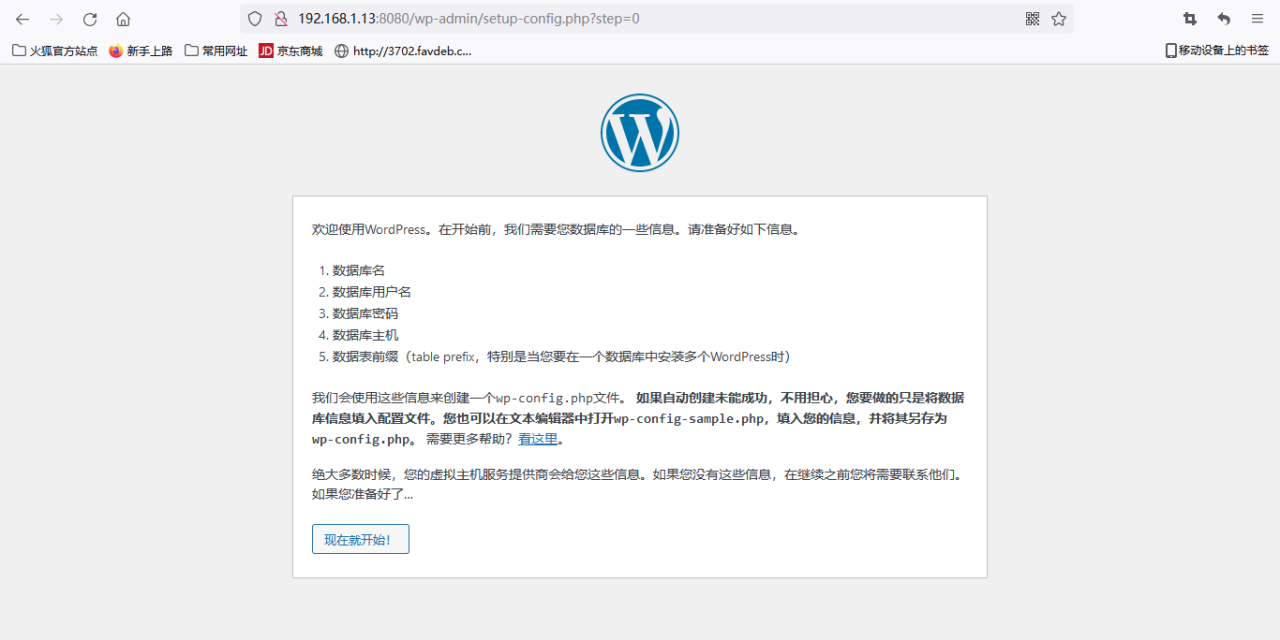Viewport: 1280px width, 640px height.
Task: Click the list item 数据表前缀
Action: pos(562,357)
